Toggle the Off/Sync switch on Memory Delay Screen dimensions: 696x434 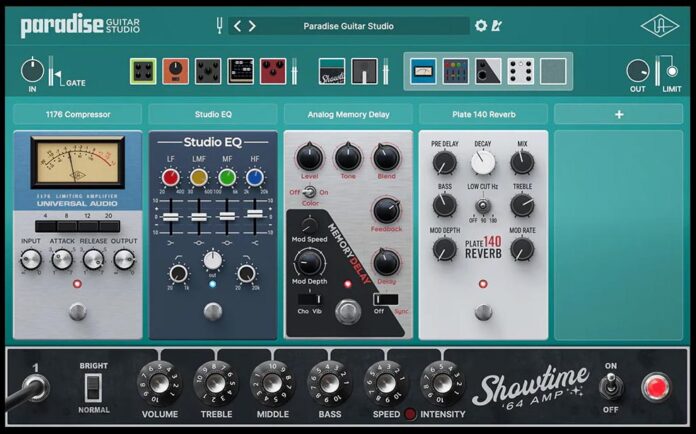(385, 300)
